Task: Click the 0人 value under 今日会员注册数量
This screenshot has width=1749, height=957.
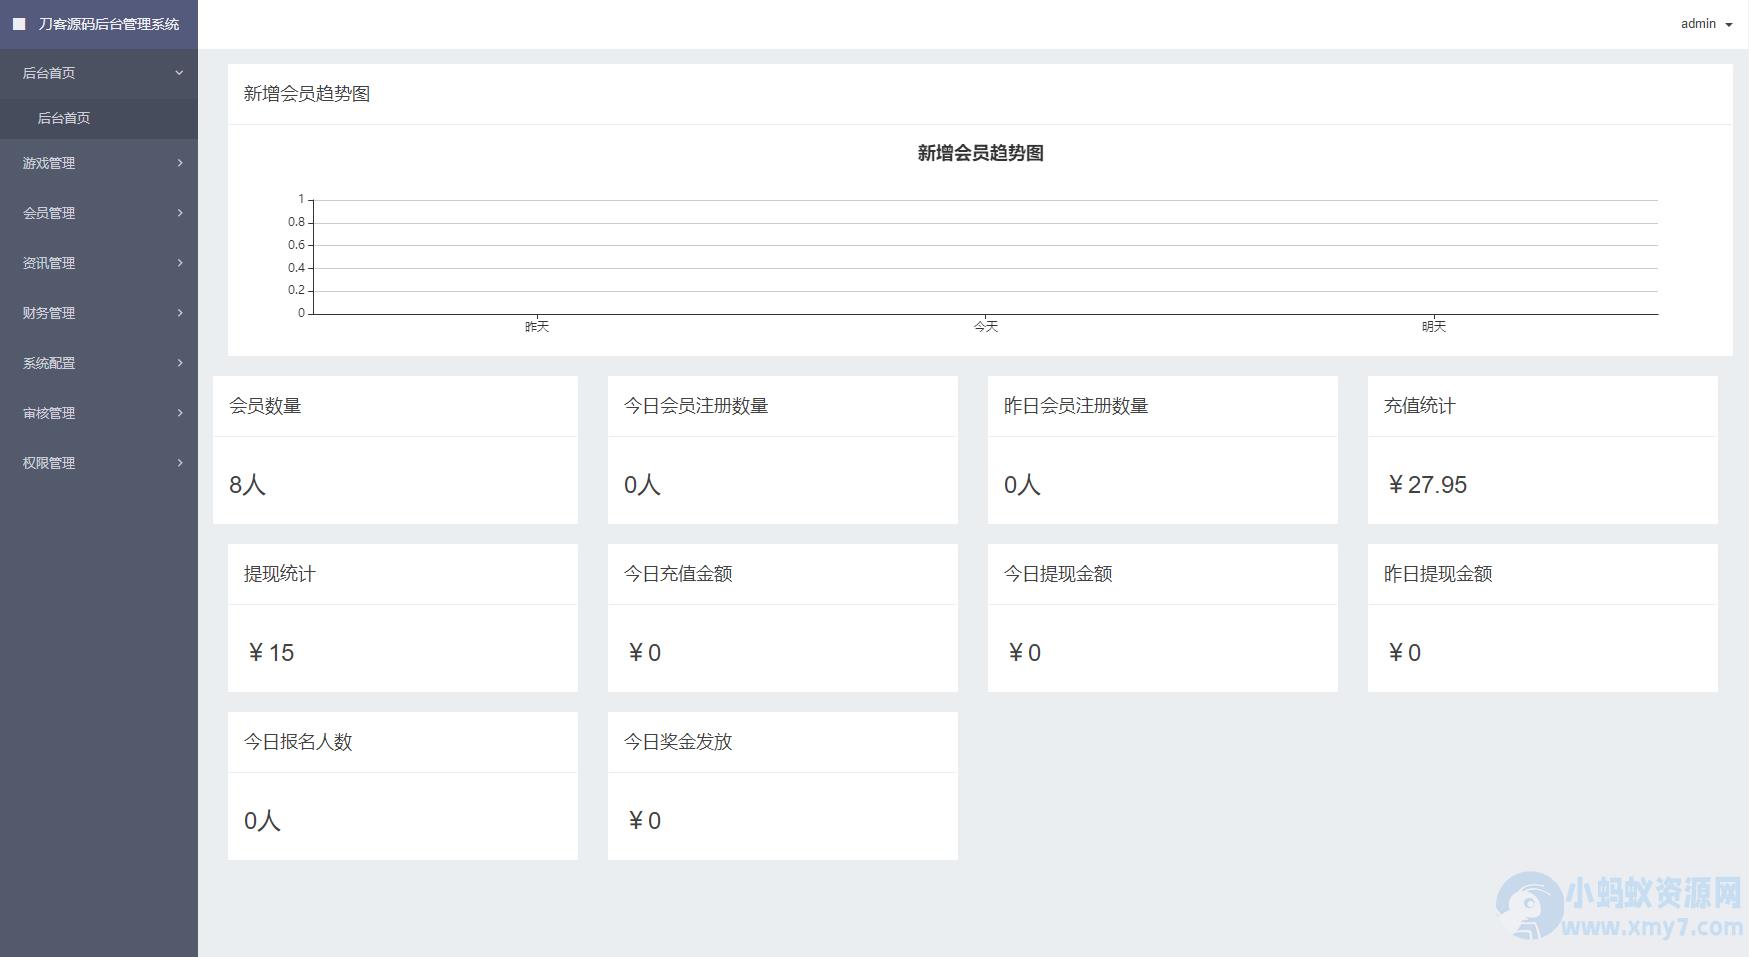Action: [x=642, y=485]
